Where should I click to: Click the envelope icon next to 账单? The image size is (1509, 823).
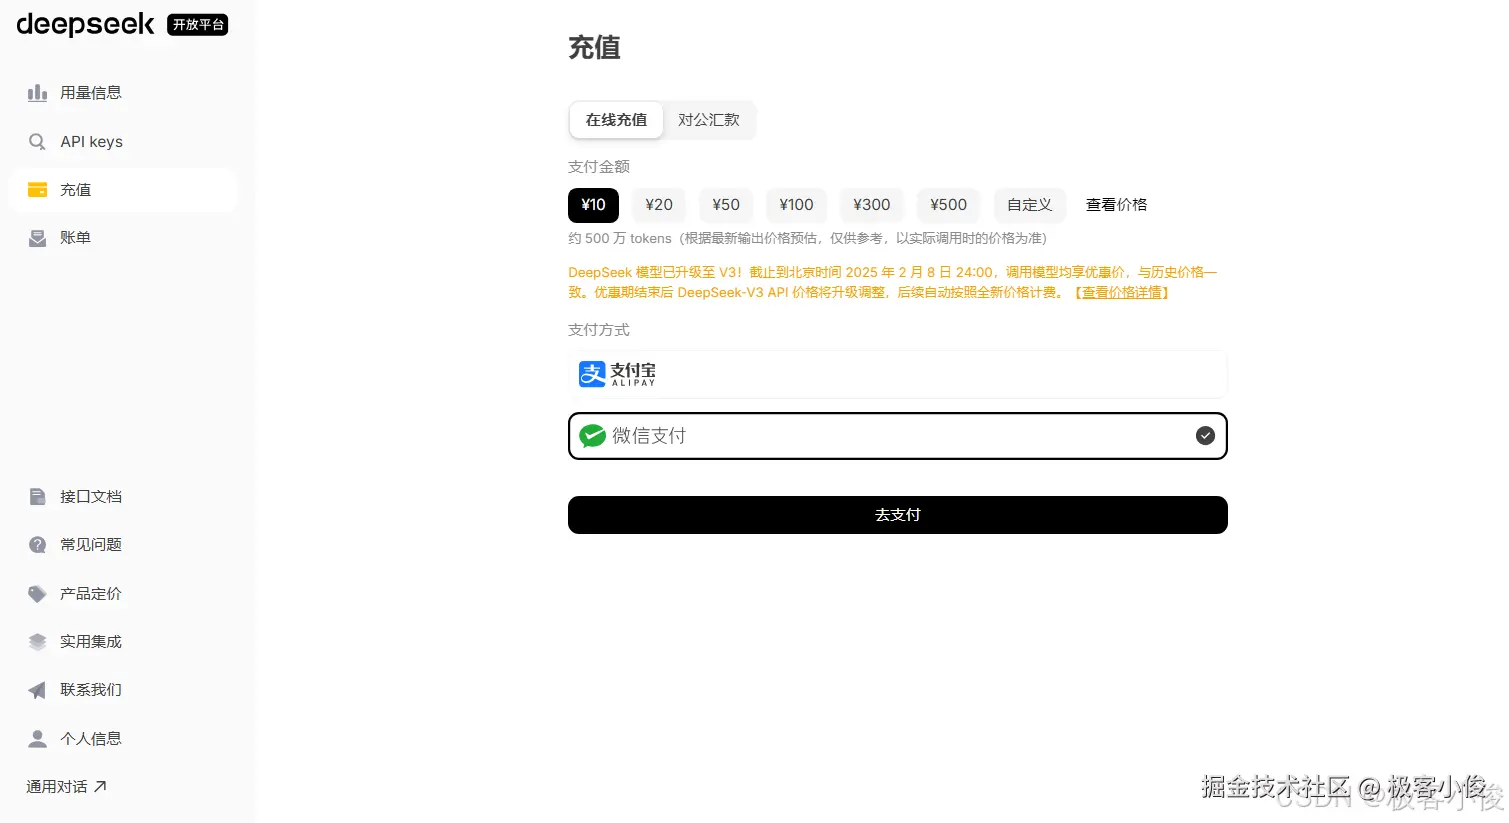pos(37,238)
